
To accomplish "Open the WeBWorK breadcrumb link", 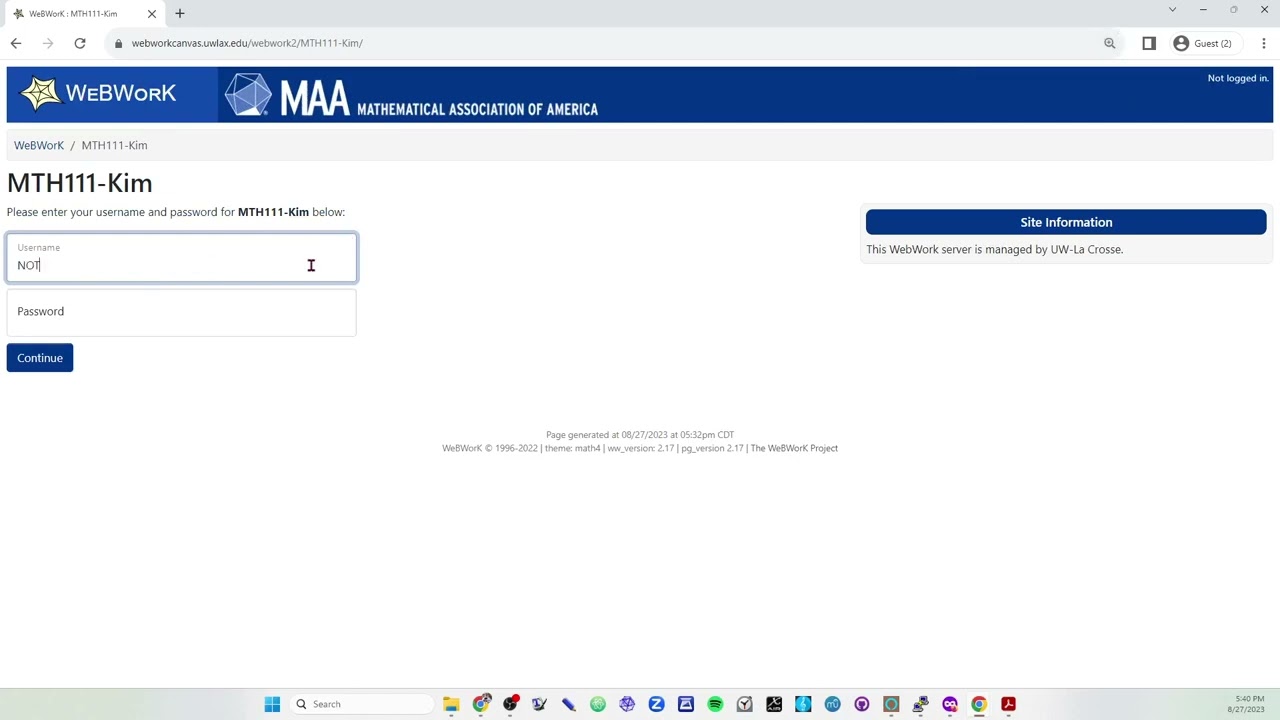I will pyautogui.click(x=39, y=145).
